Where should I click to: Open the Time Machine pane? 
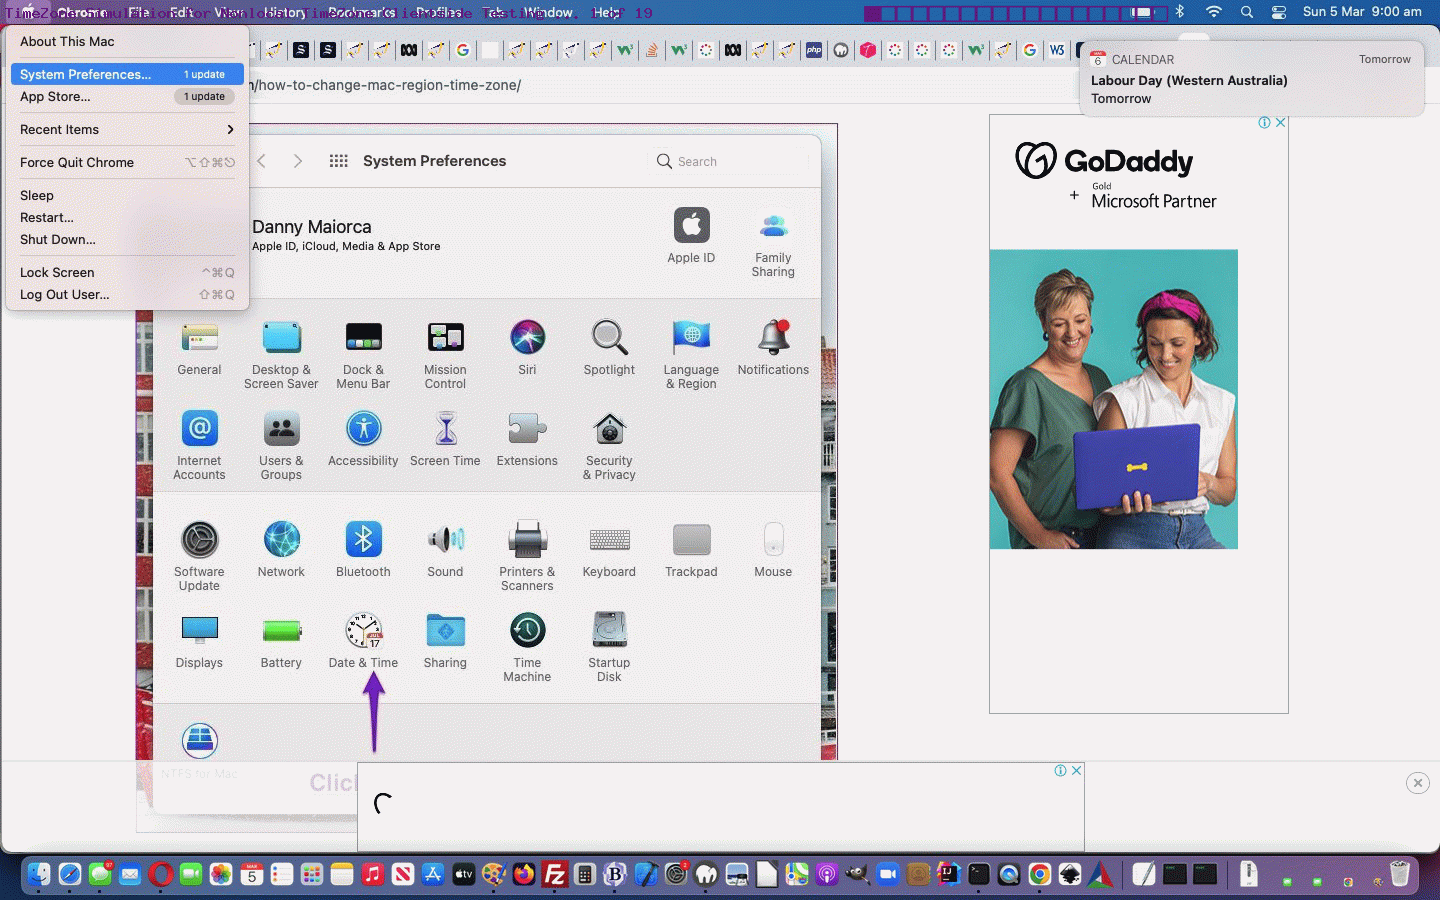(x=527, y=631)
